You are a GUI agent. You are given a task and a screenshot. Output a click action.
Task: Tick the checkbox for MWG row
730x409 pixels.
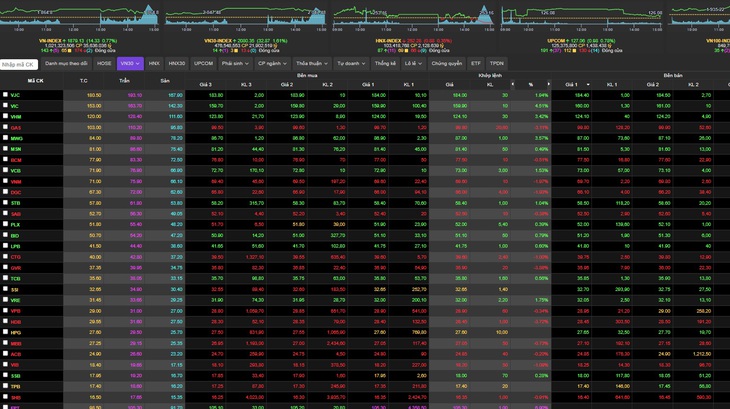(6, 138)
